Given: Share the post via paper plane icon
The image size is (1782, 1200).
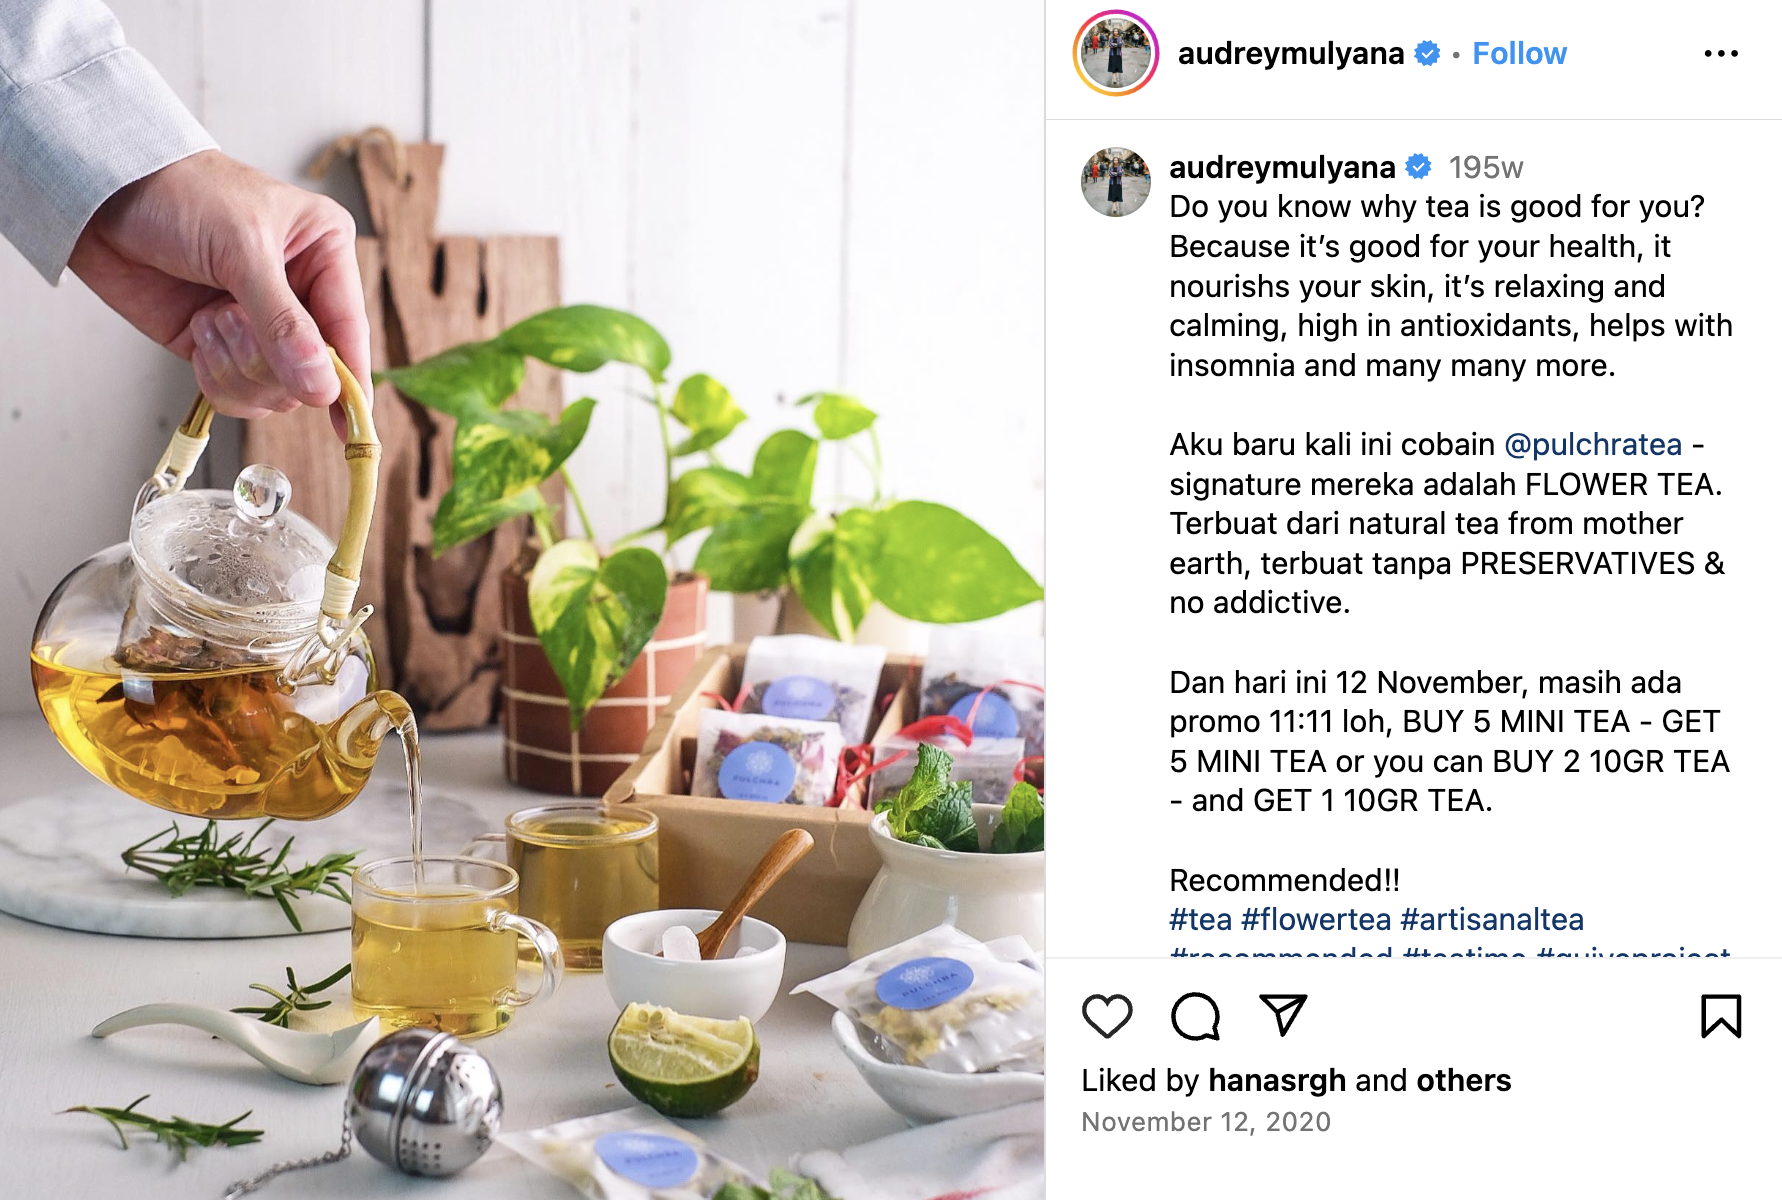Looking at the screenshot, I should [x=1283, y=1016].
